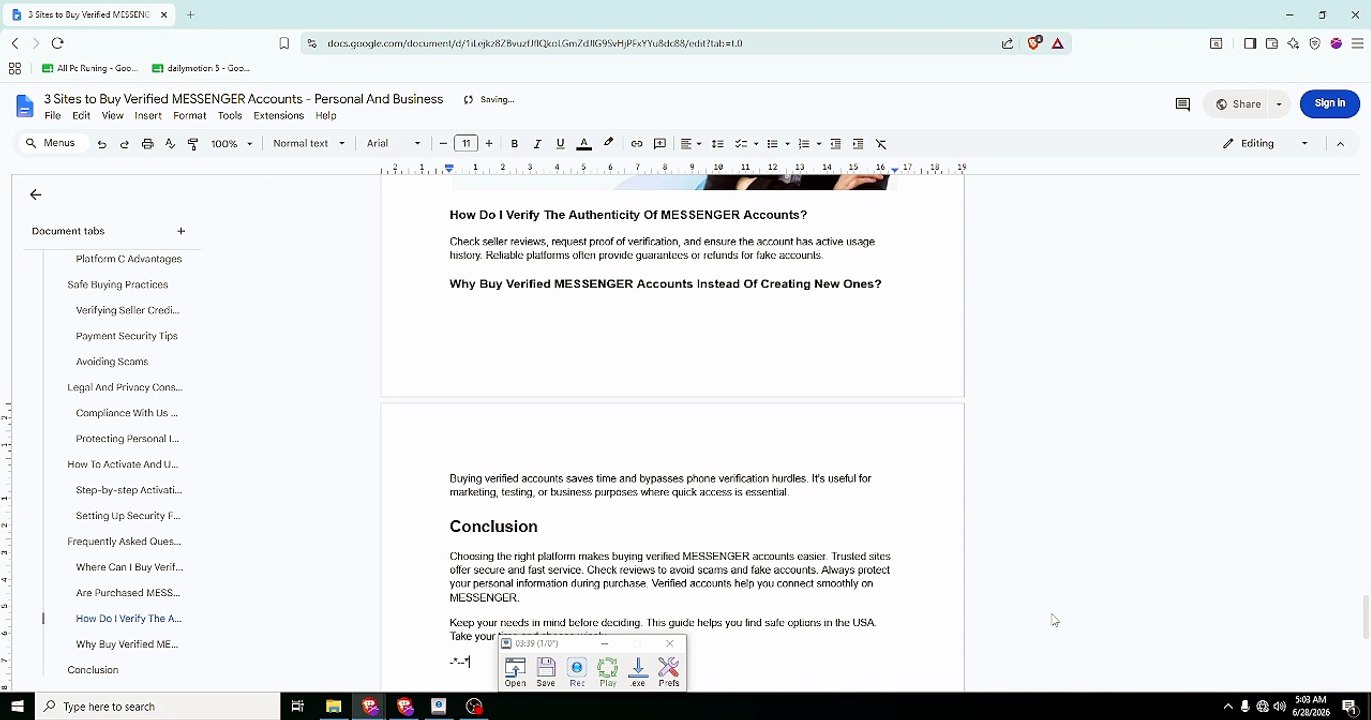Open the Insert menu

click(x=148, y=116)
